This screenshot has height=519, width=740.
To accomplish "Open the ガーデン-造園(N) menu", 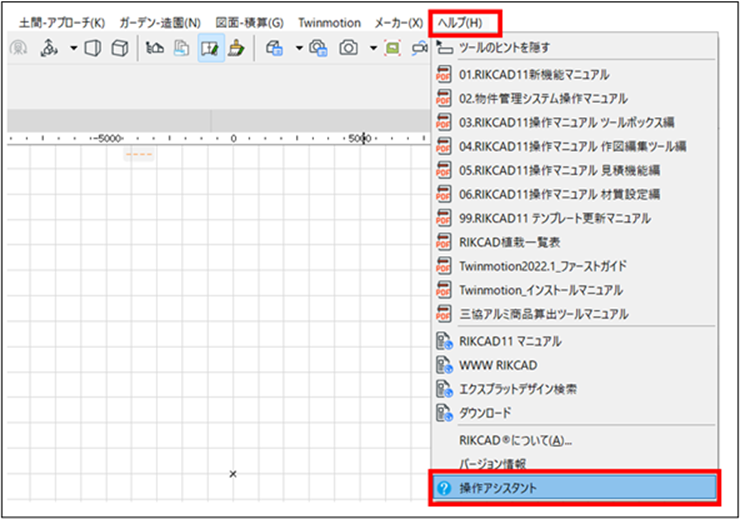I will tap(160, 22).
